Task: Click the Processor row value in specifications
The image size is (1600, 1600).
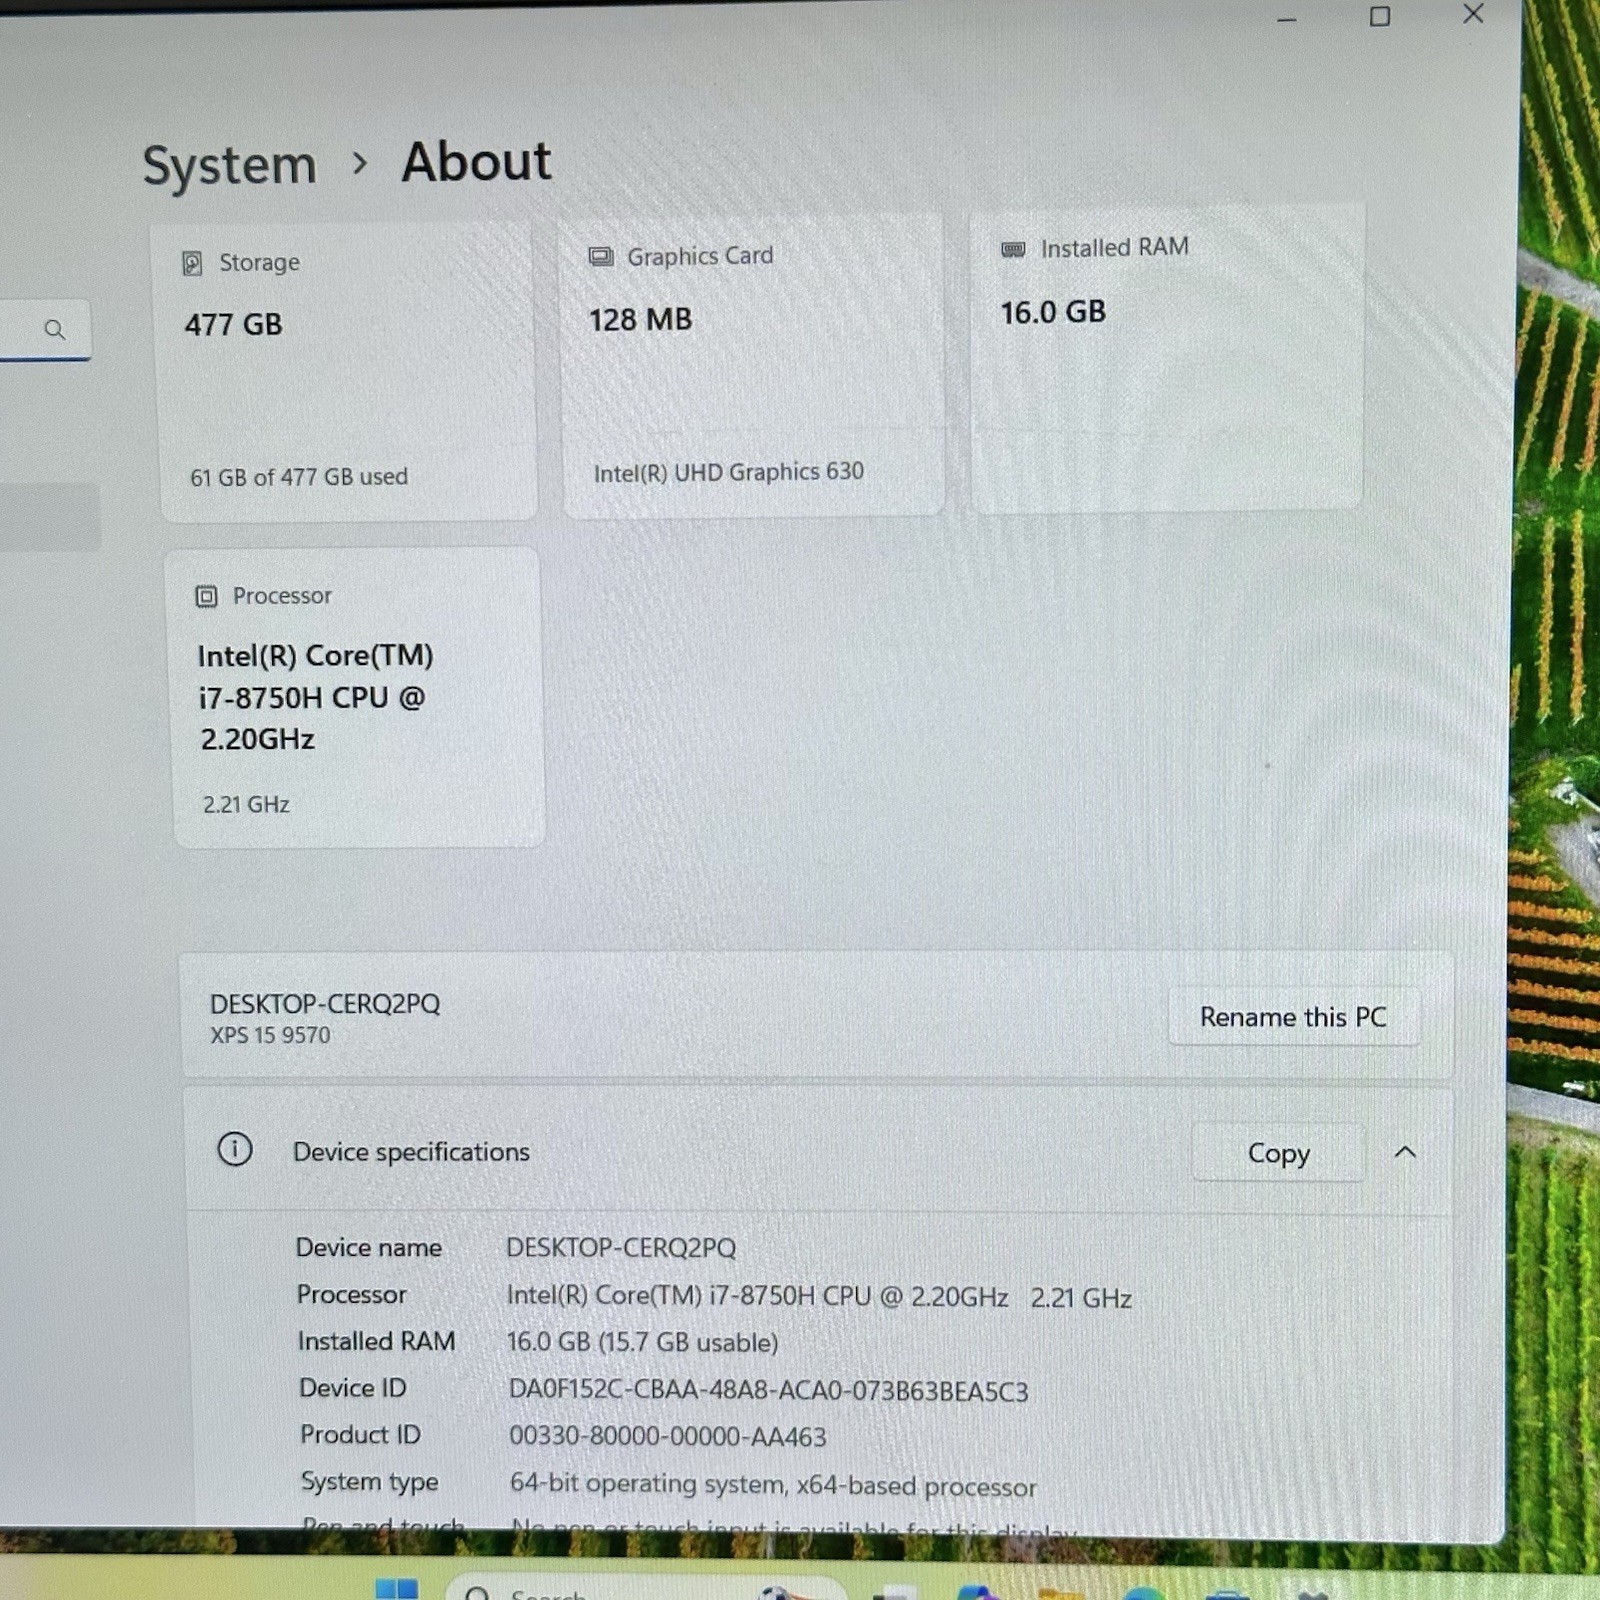Action: (819, 1296)
